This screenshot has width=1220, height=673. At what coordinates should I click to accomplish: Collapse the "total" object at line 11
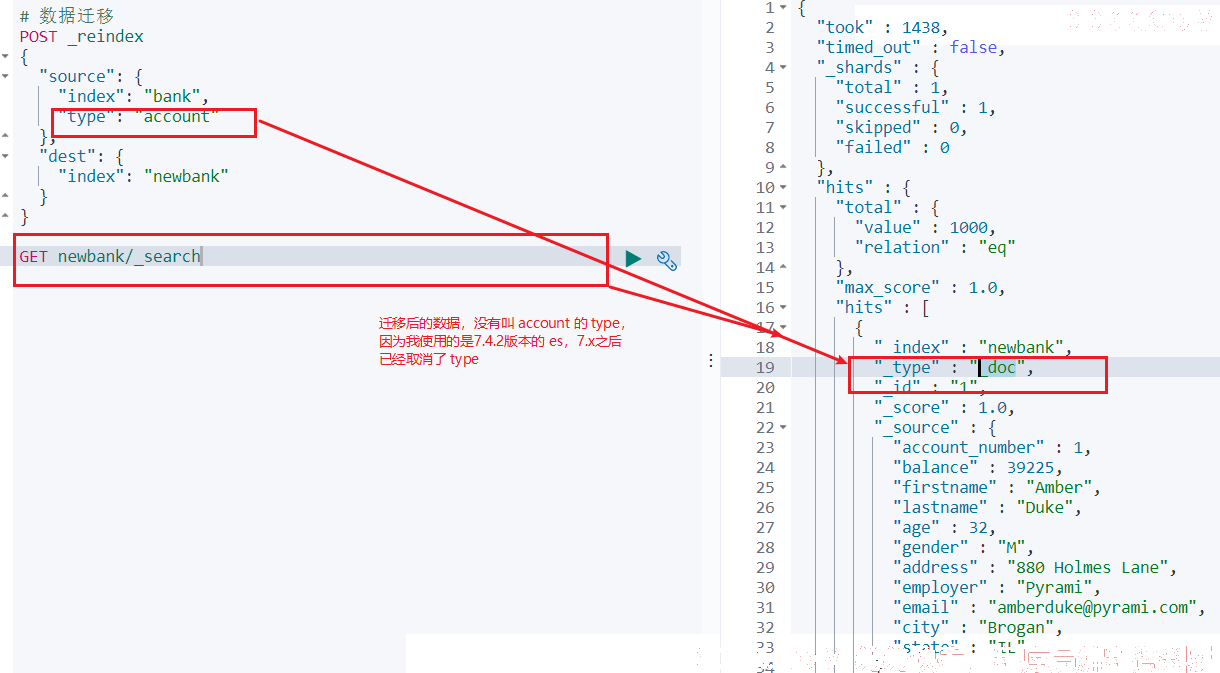coord(784,207)
